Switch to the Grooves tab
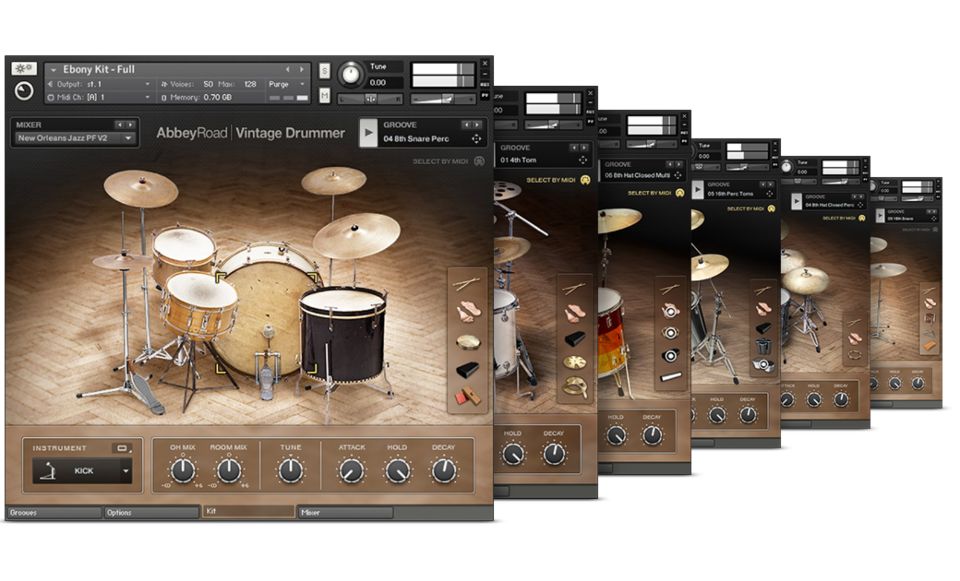This screenshot has height=581, width=960. [52, 512]
